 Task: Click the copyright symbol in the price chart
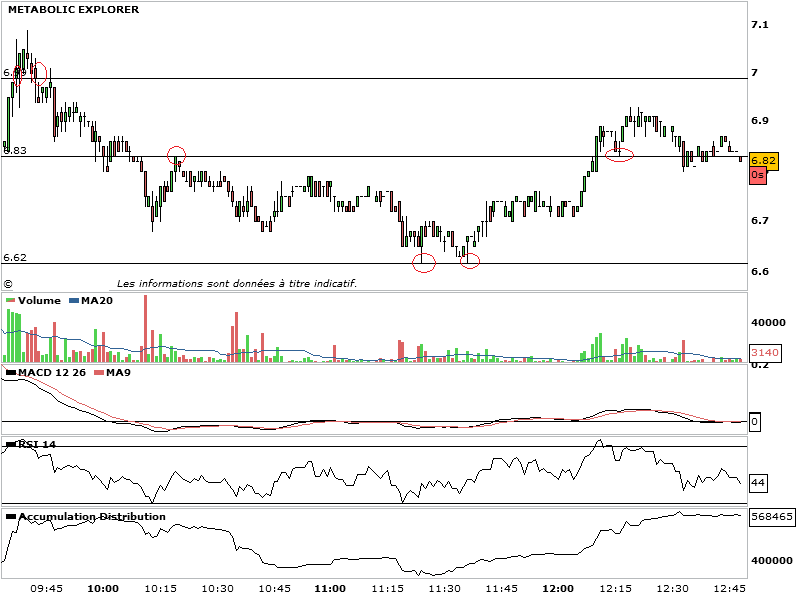click(8, 284)
